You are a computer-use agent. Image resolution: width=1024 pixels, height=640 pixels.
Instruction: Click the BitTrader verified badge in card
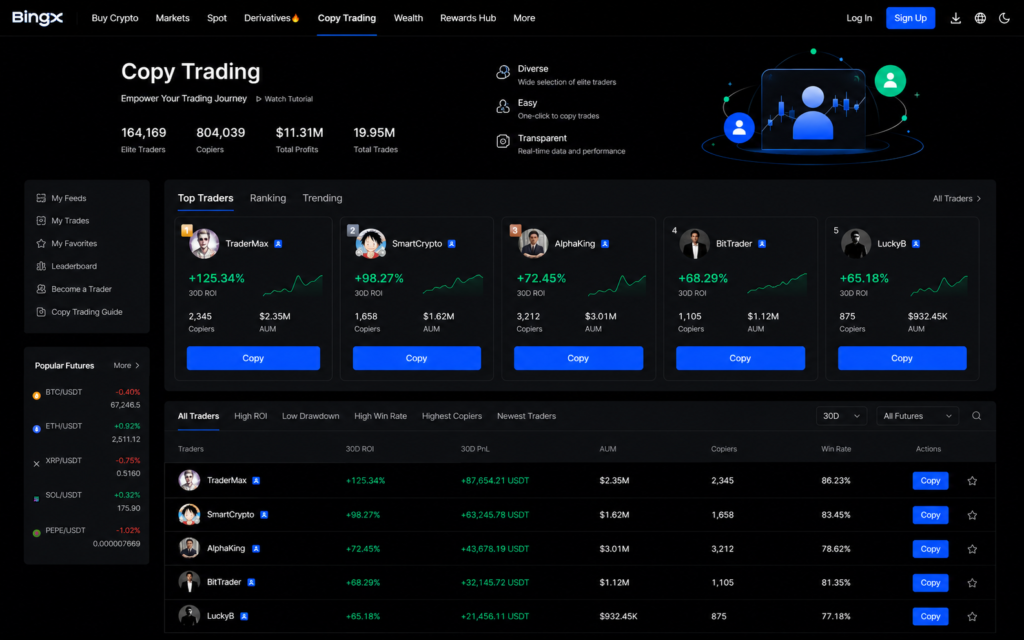click(x=761, y=244)
